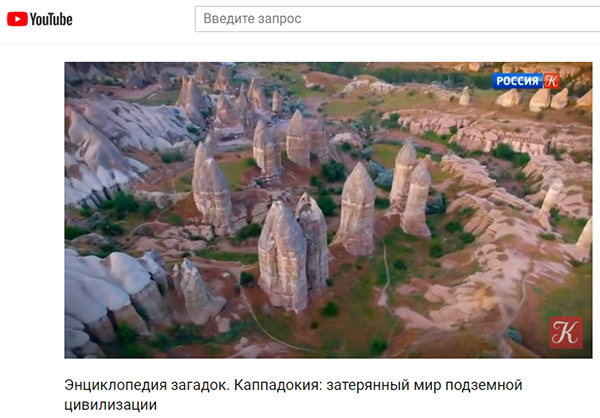This screenshot has width=600, height=418.
Task: Click the blue "РОССИЯ" channel label overlay
Action: [x=517, y=81]
